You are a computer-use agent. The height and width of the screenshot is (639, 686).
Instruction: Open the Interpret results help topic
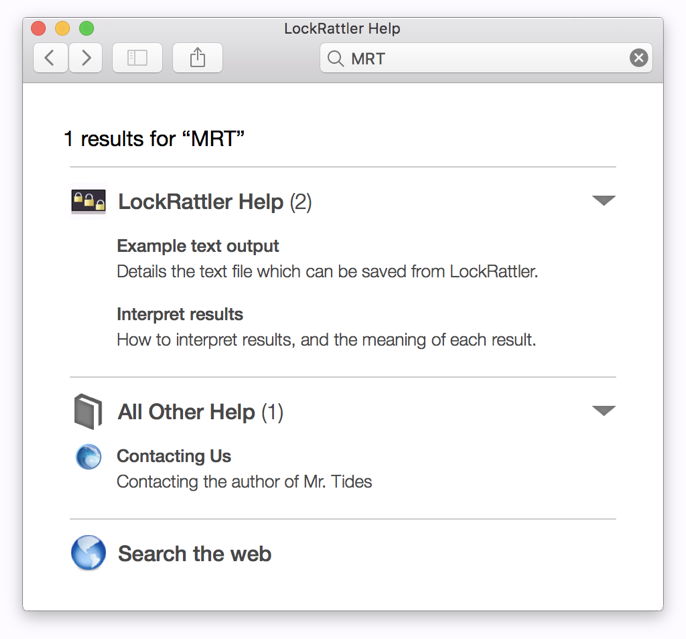click(180, 315)
